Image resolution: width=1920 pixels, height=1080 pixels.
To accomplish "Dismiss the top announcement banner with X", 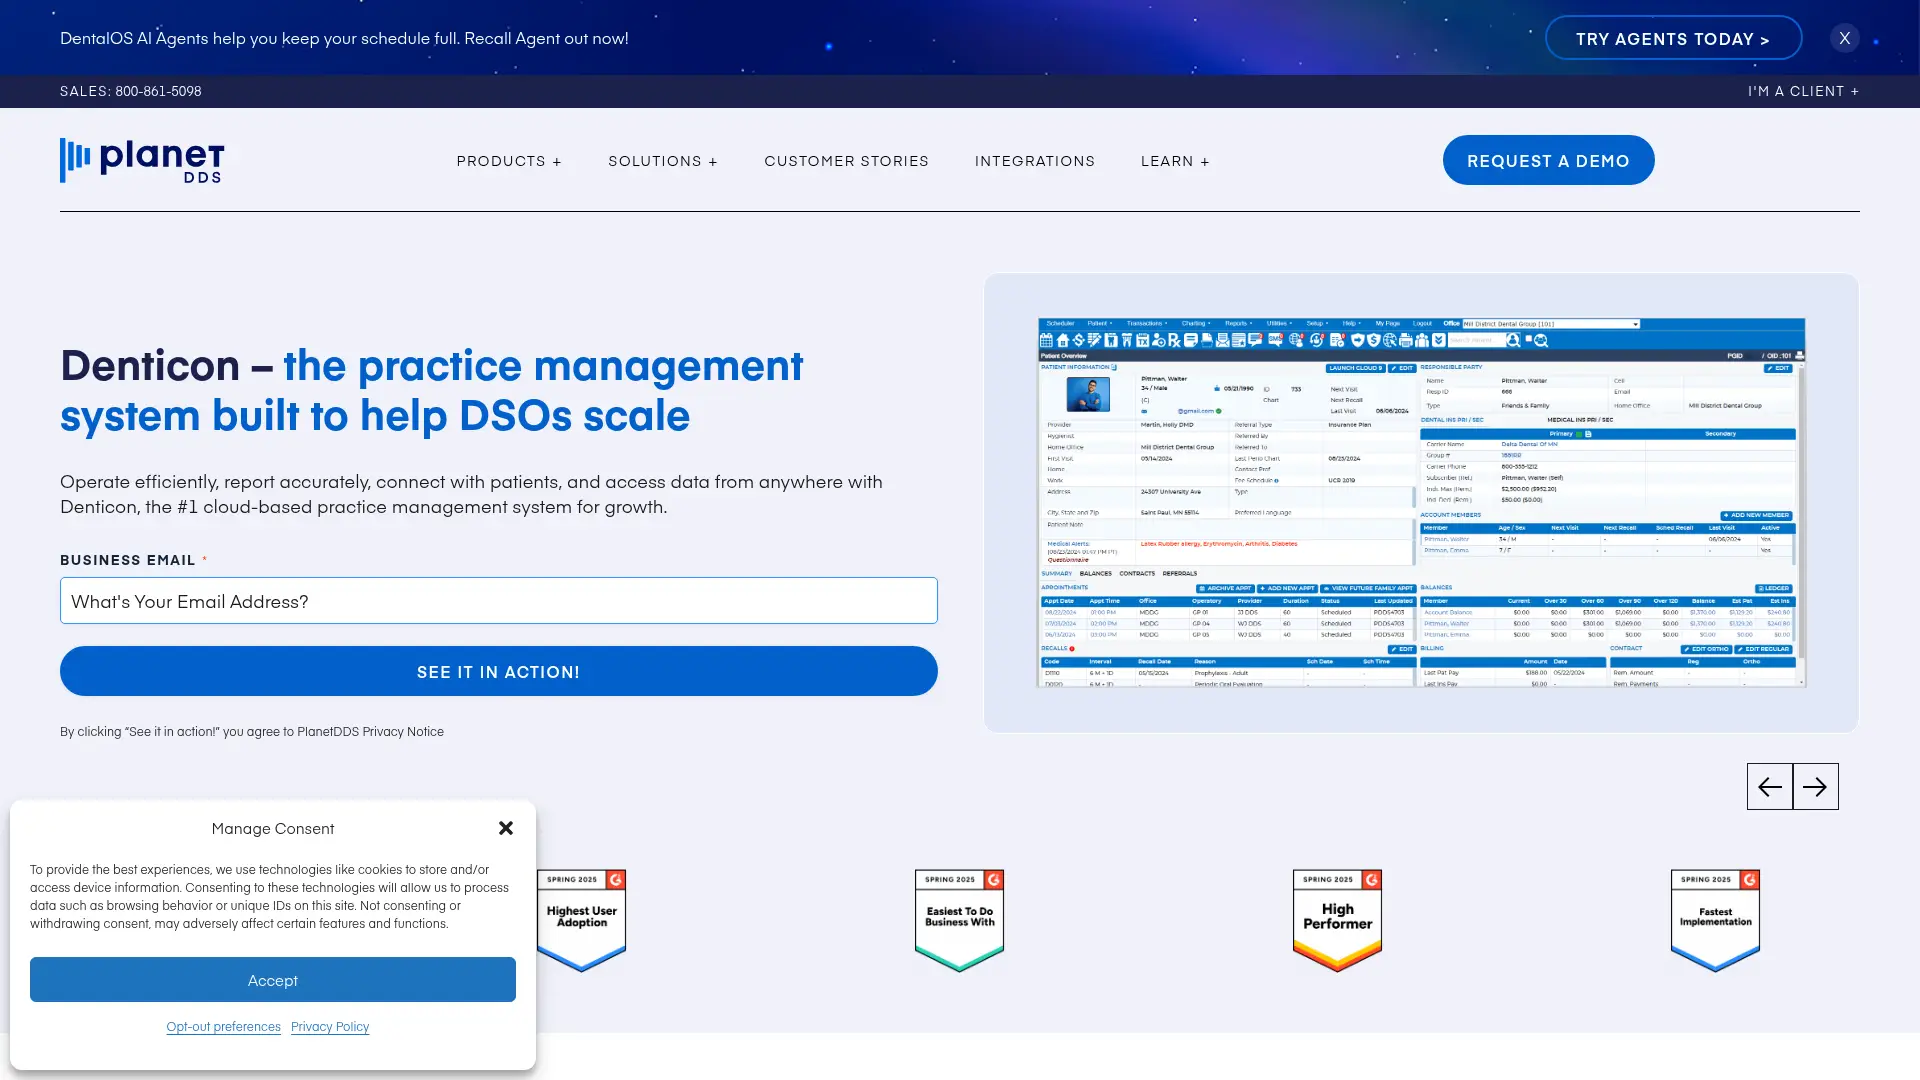I will click(1845, 38).
